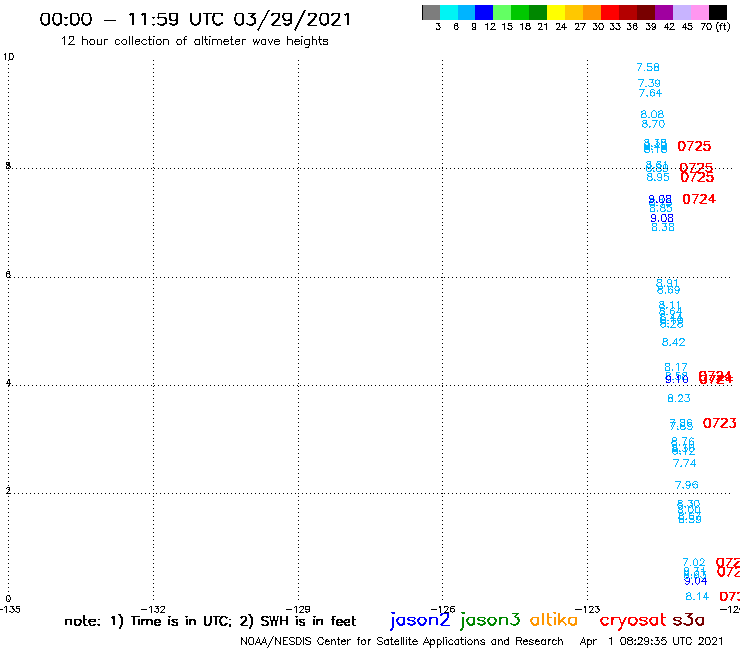Viewport: 740px width, 650px height.
Task: Select the subtitle about altimeter wave heights
Action: click(x=194, y=41)
